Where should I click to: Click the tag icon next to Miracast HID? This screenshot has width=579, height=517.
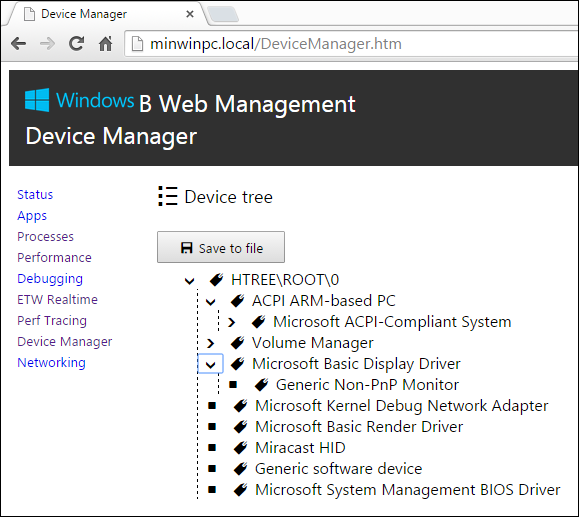tap(241, 448)
